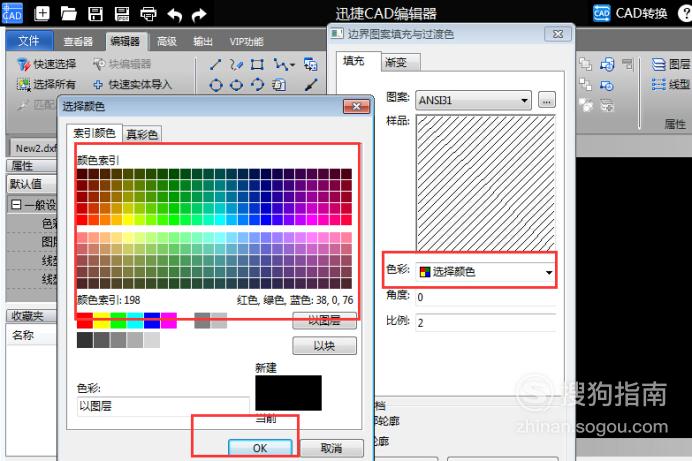Pick the magenta standard color swatch
The height and width of the screenshot is (461, 692).
(x=169, y=321)
